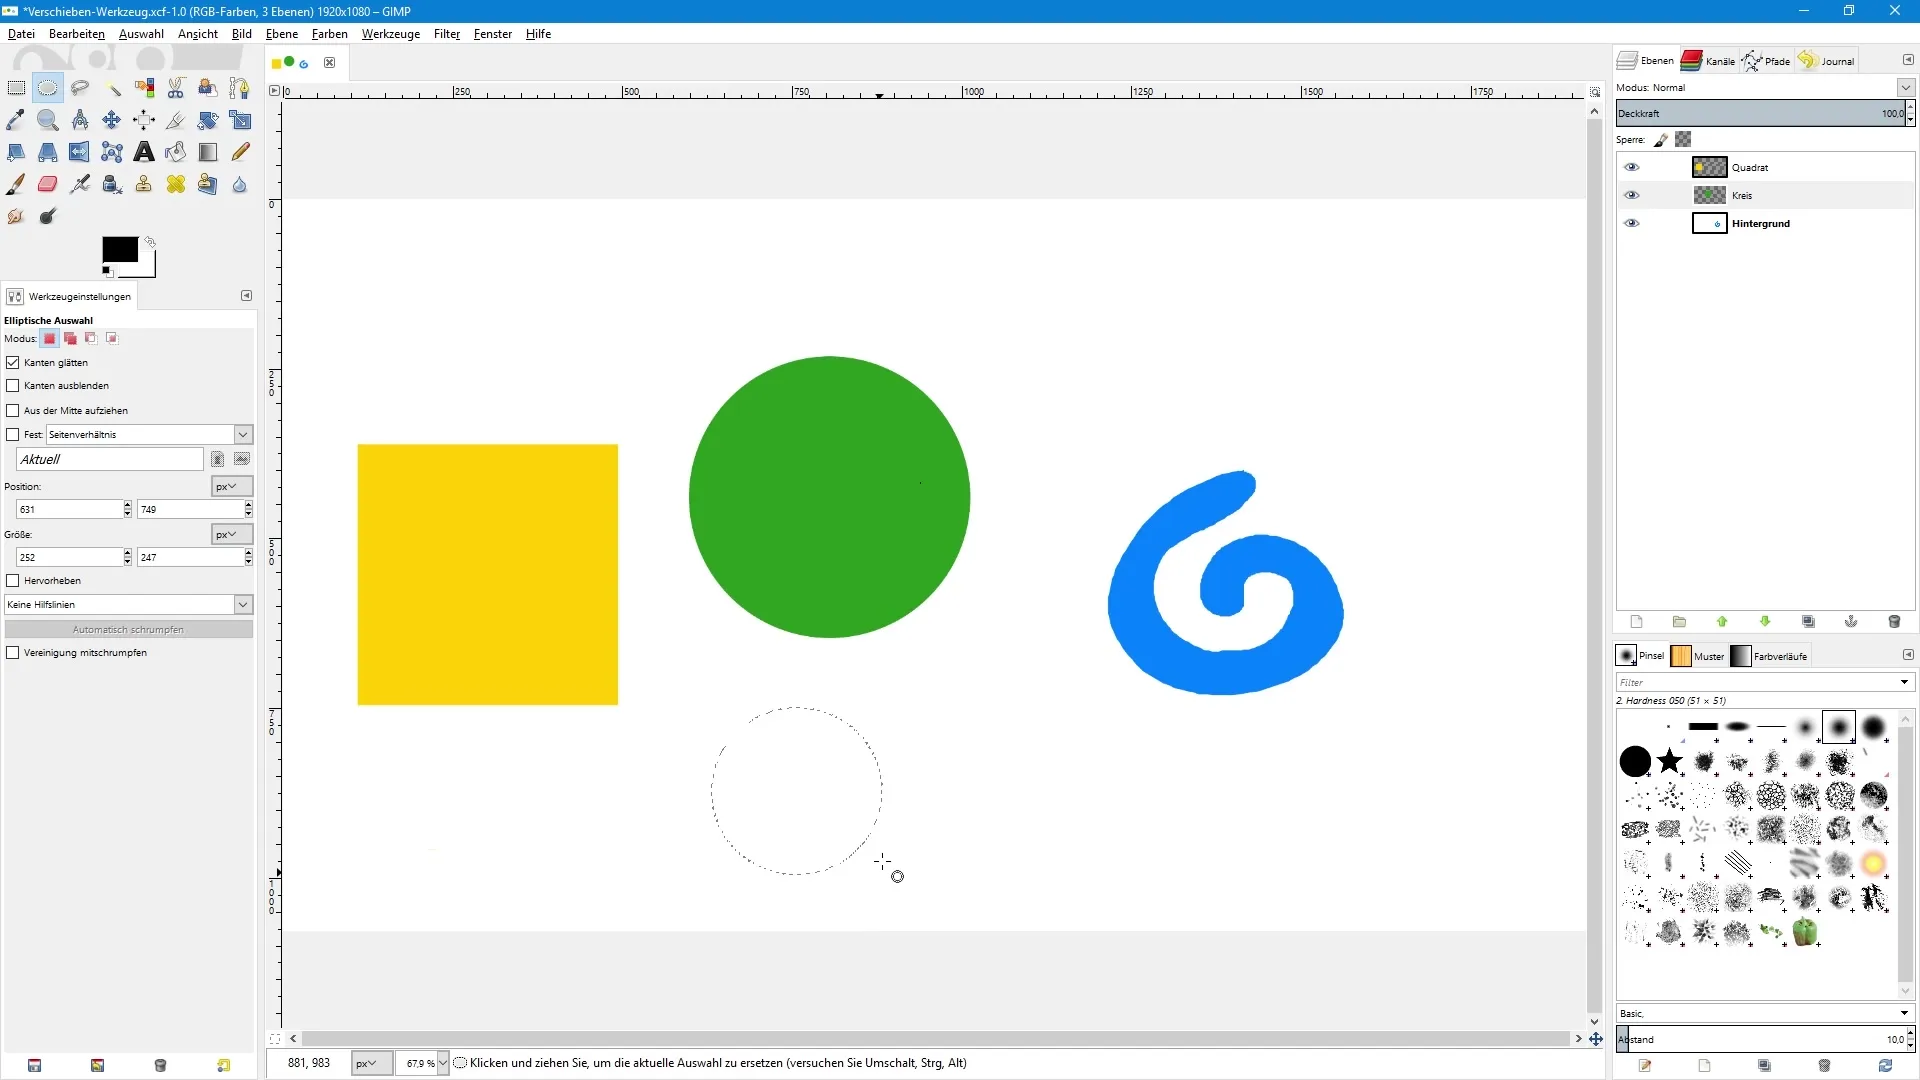Switch to the Kanäle tab
Viewport: 1920px width, 1080px height.
click(x=1709, y=61)
